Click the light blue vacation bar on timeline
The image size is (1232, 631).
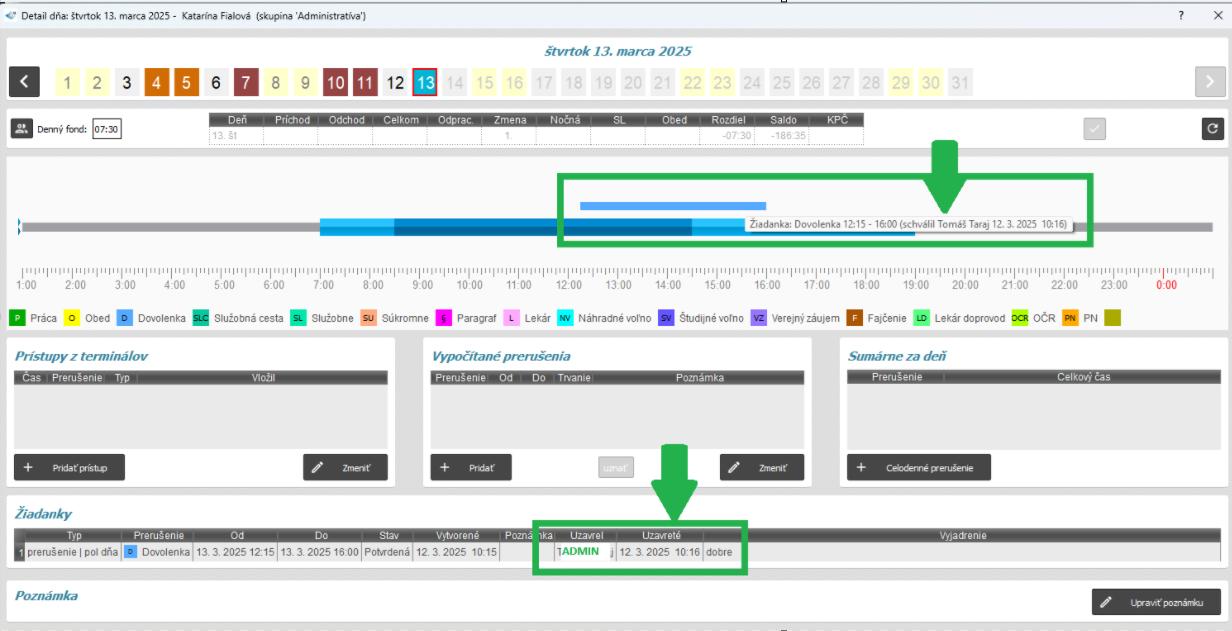point(672,206)
